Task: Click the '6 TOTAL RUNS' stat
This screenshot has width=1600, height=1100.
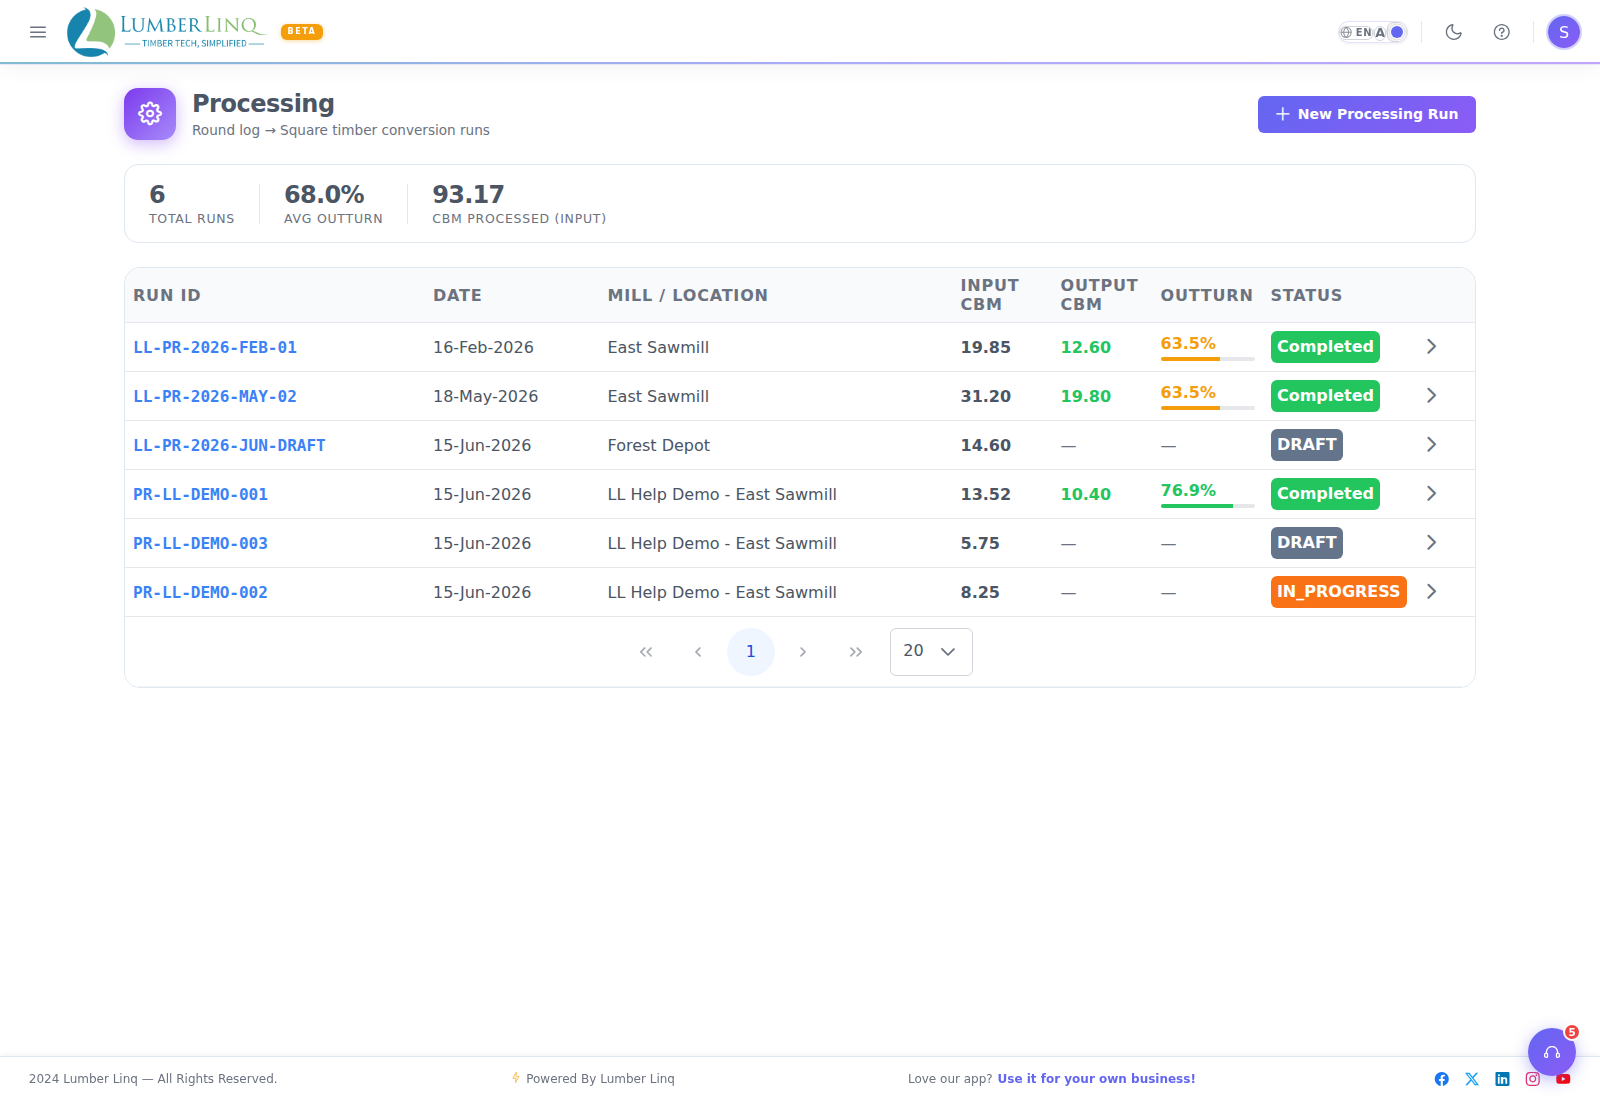Action: pyautogui.click(x=192, y=204)
